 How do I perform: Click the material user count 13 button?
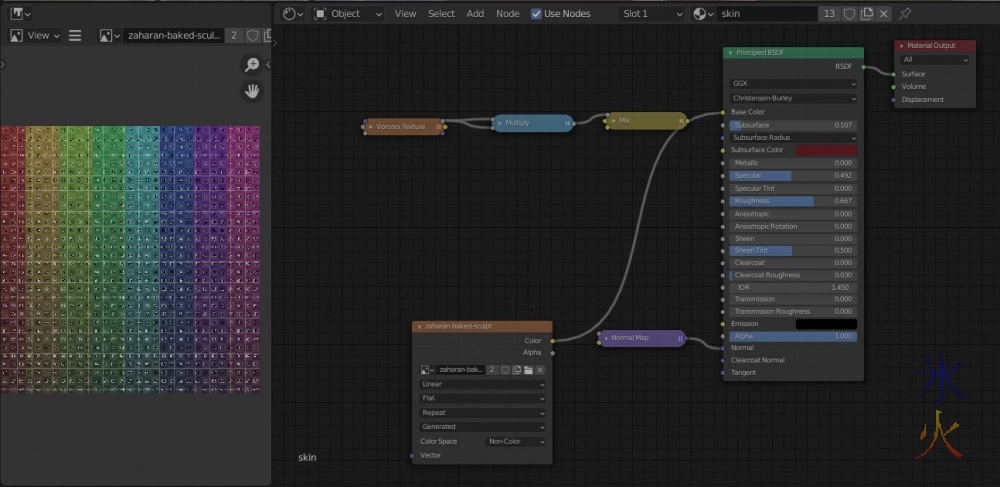tap(829, 14)
